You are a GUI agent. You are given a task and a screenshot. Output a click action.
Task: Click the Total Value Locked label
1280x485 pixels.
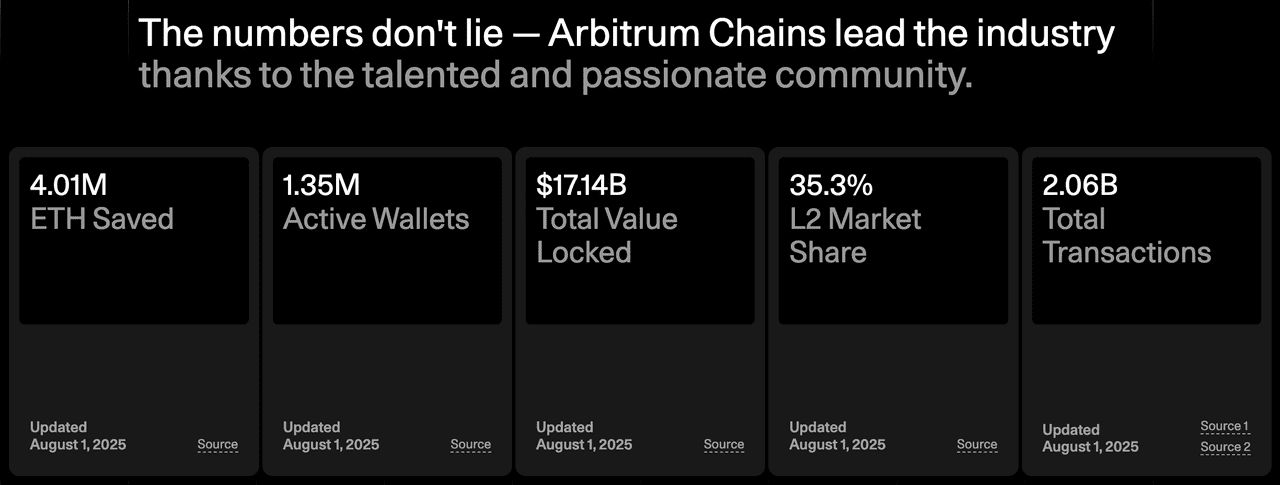coord(606,236)
